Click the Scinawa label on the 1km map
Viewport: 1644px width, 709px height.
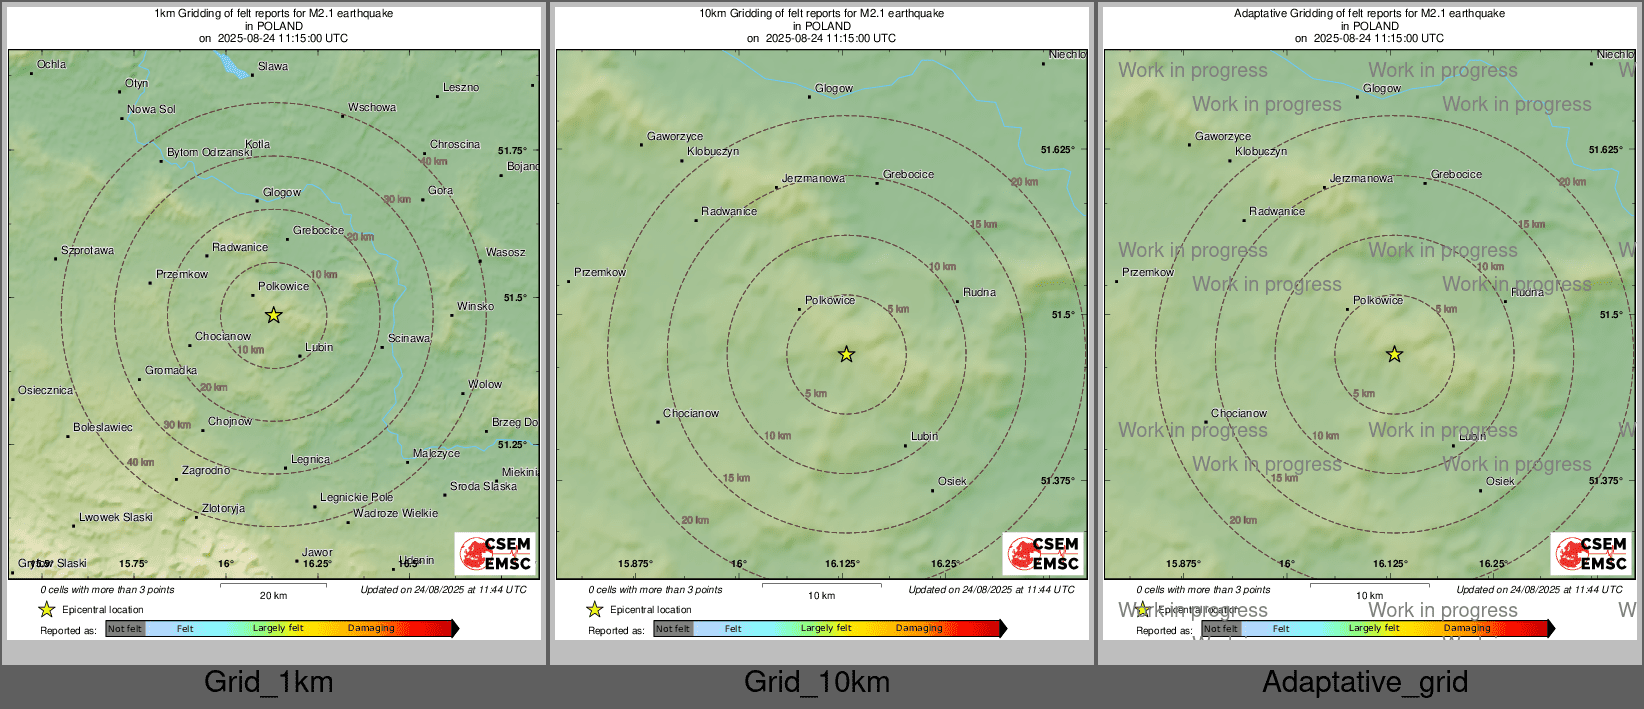pyautogui.click(x=409, y=338)
